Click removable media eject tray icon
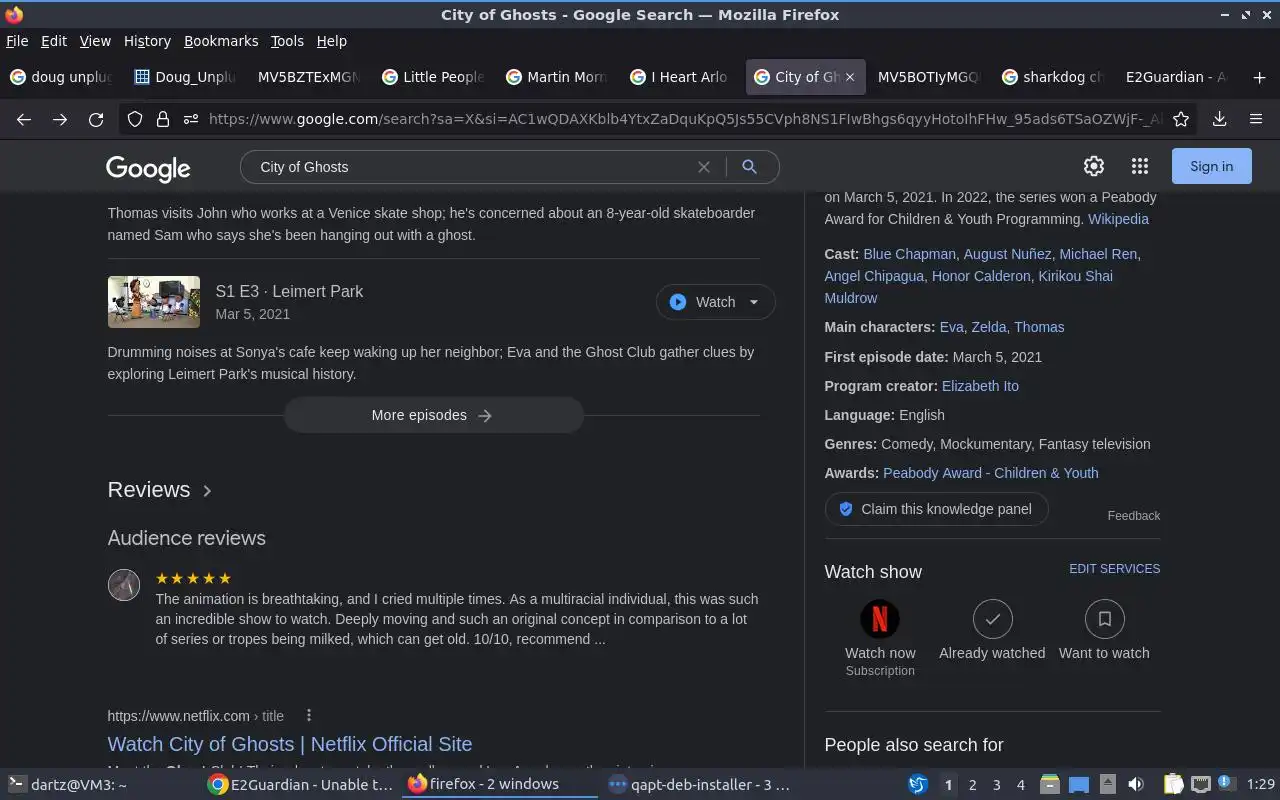The height and width of the screenshot is (800, 1280). [x=1107, y=785]
